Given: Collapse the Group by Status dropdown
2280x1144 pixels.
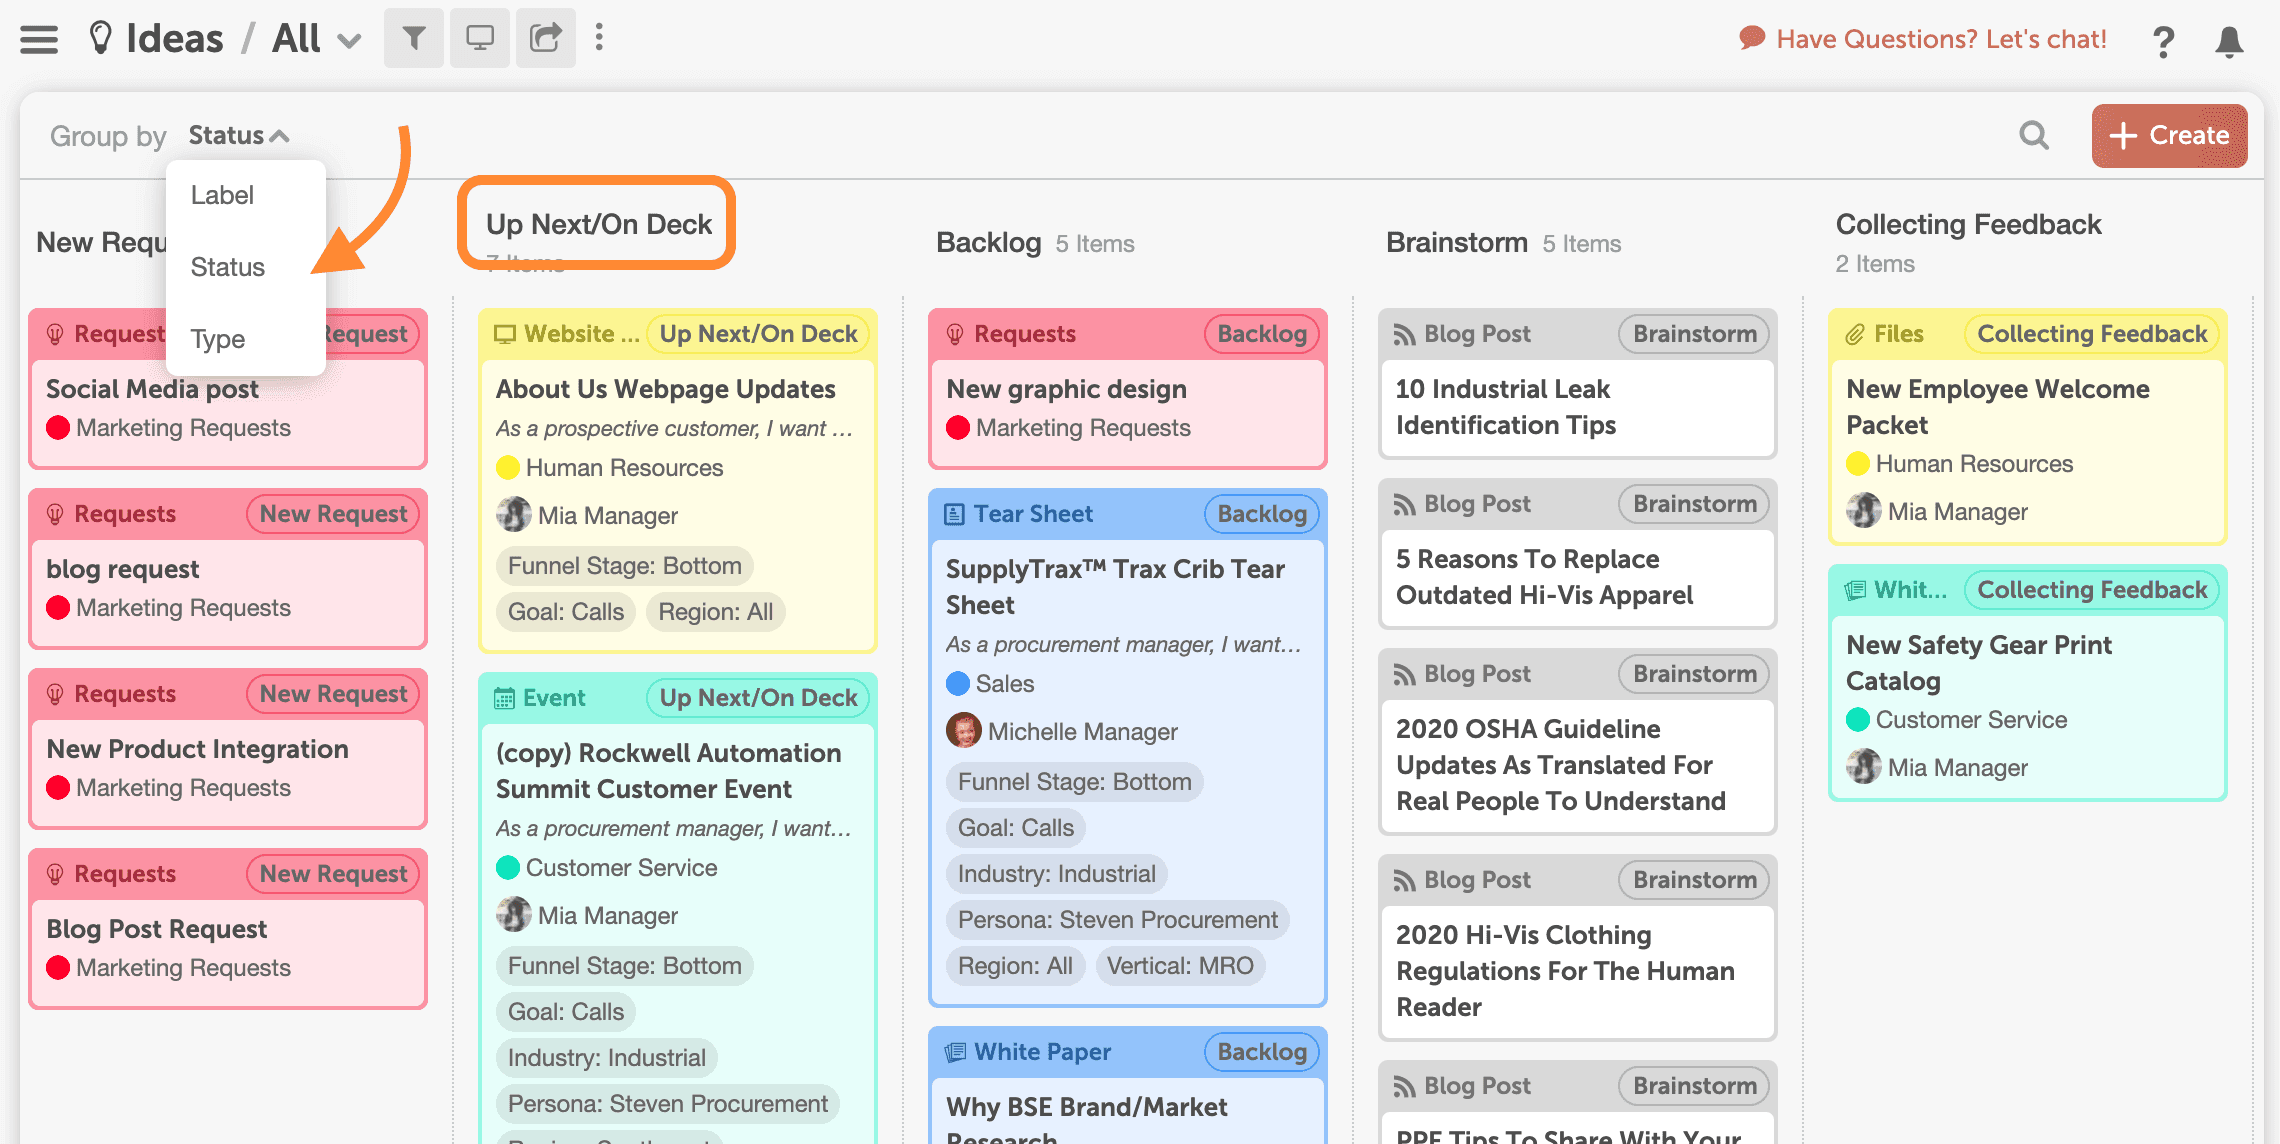Looking at the screenshot, I should [x=239, y=135].
